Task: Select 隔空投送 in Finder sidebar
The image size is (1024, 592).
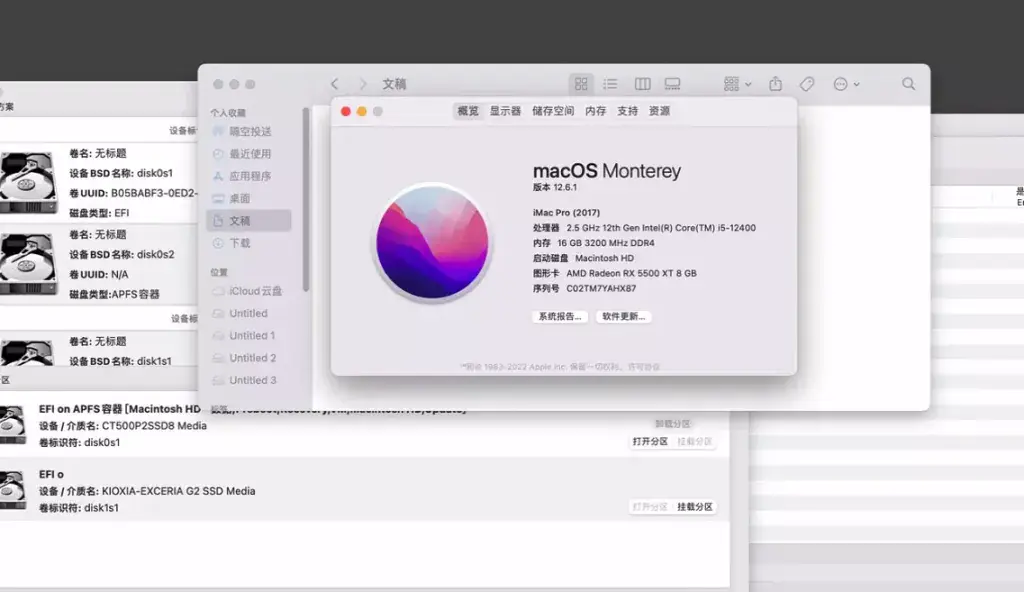Action: coord(250,131)
